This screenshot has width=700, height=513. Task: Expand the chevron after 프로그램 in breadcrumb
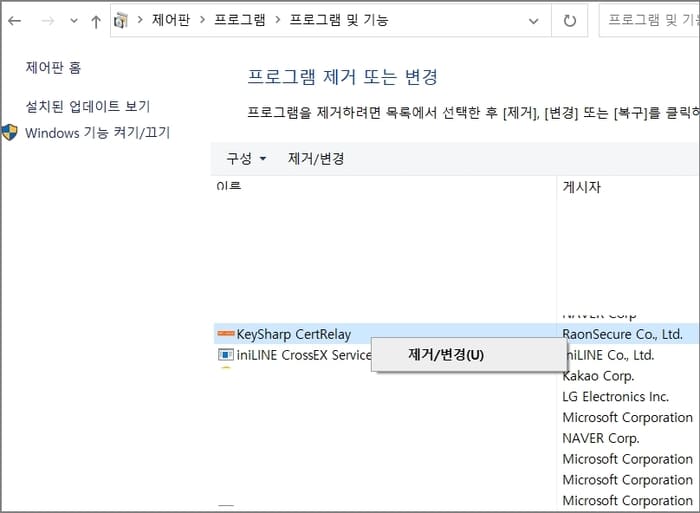(278, 20)
